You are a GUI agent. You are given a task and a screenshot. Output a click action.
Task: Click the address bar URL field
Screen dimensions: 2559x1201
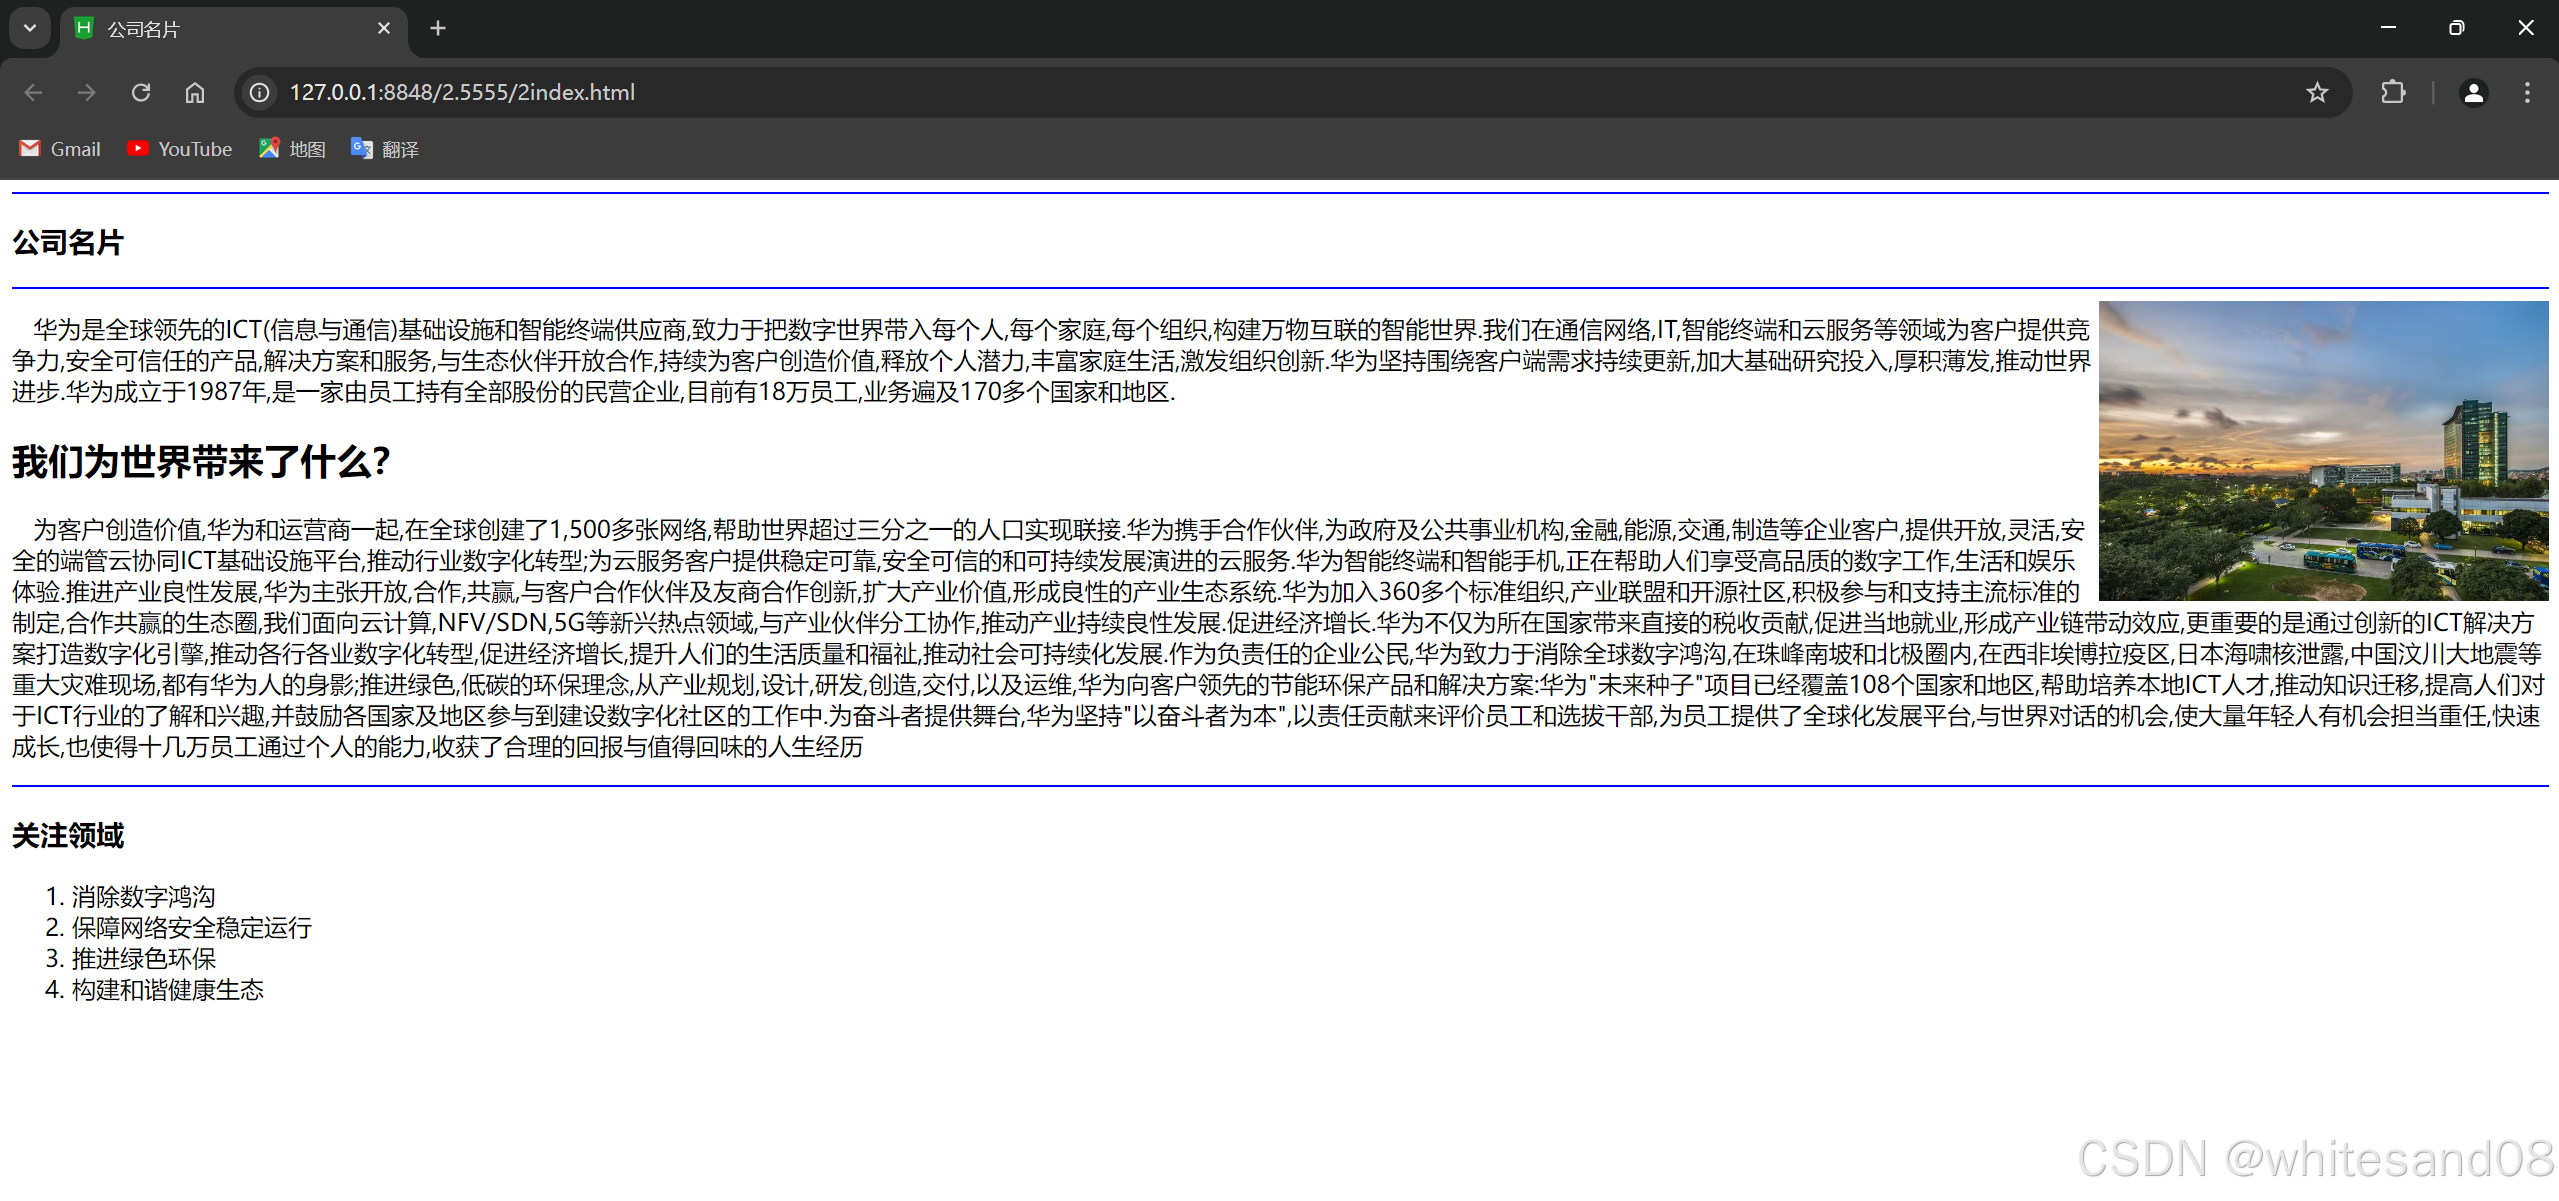click(1200, 92)
